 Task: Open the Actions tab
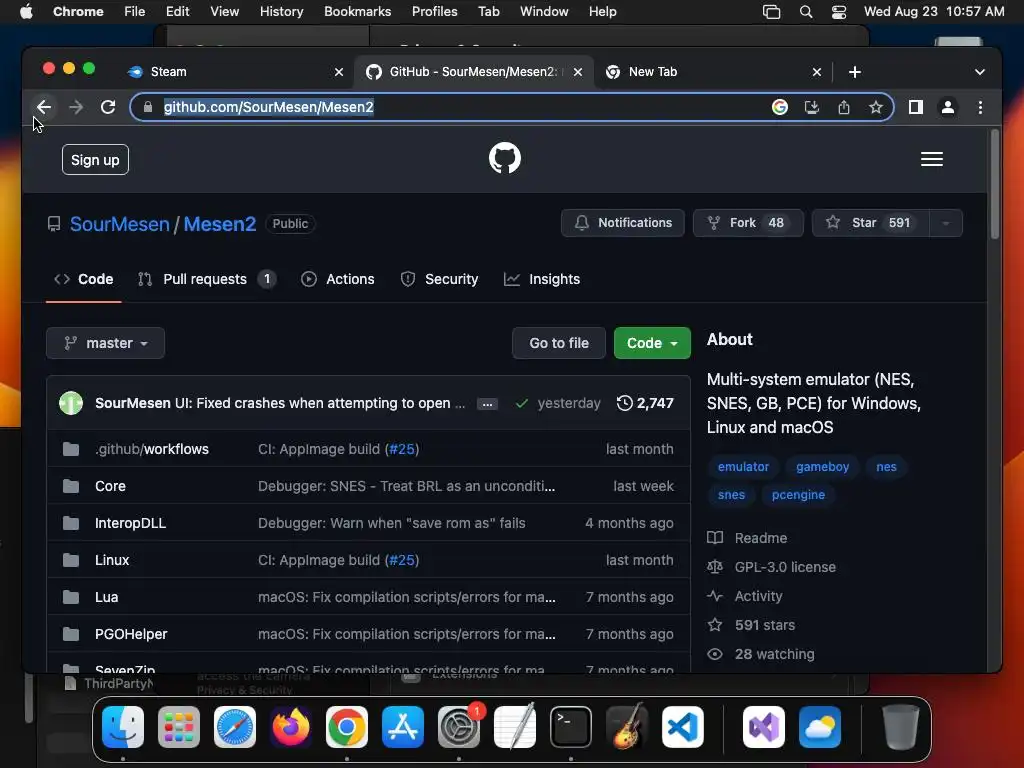pyautogui.click(x=338, y=280)
